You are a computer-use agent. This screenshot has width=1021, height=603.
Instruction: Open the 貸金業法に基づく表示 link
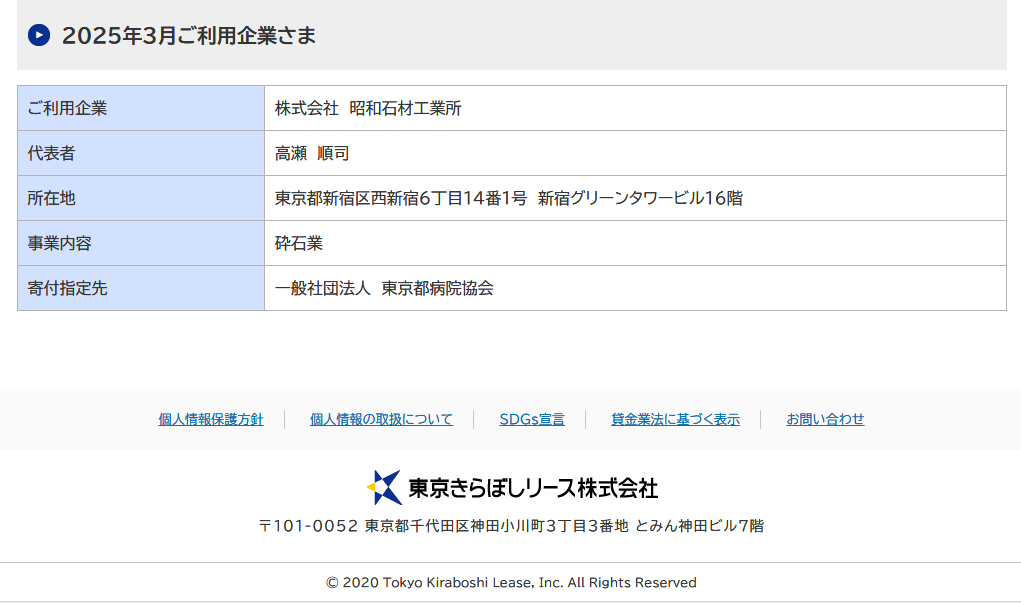click(x=675, y=419)
